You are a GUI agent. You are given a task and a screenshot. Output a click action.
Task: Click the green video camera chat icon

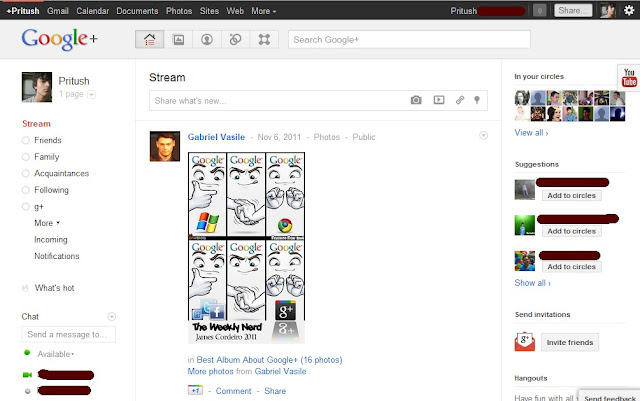tap(27, 374)
